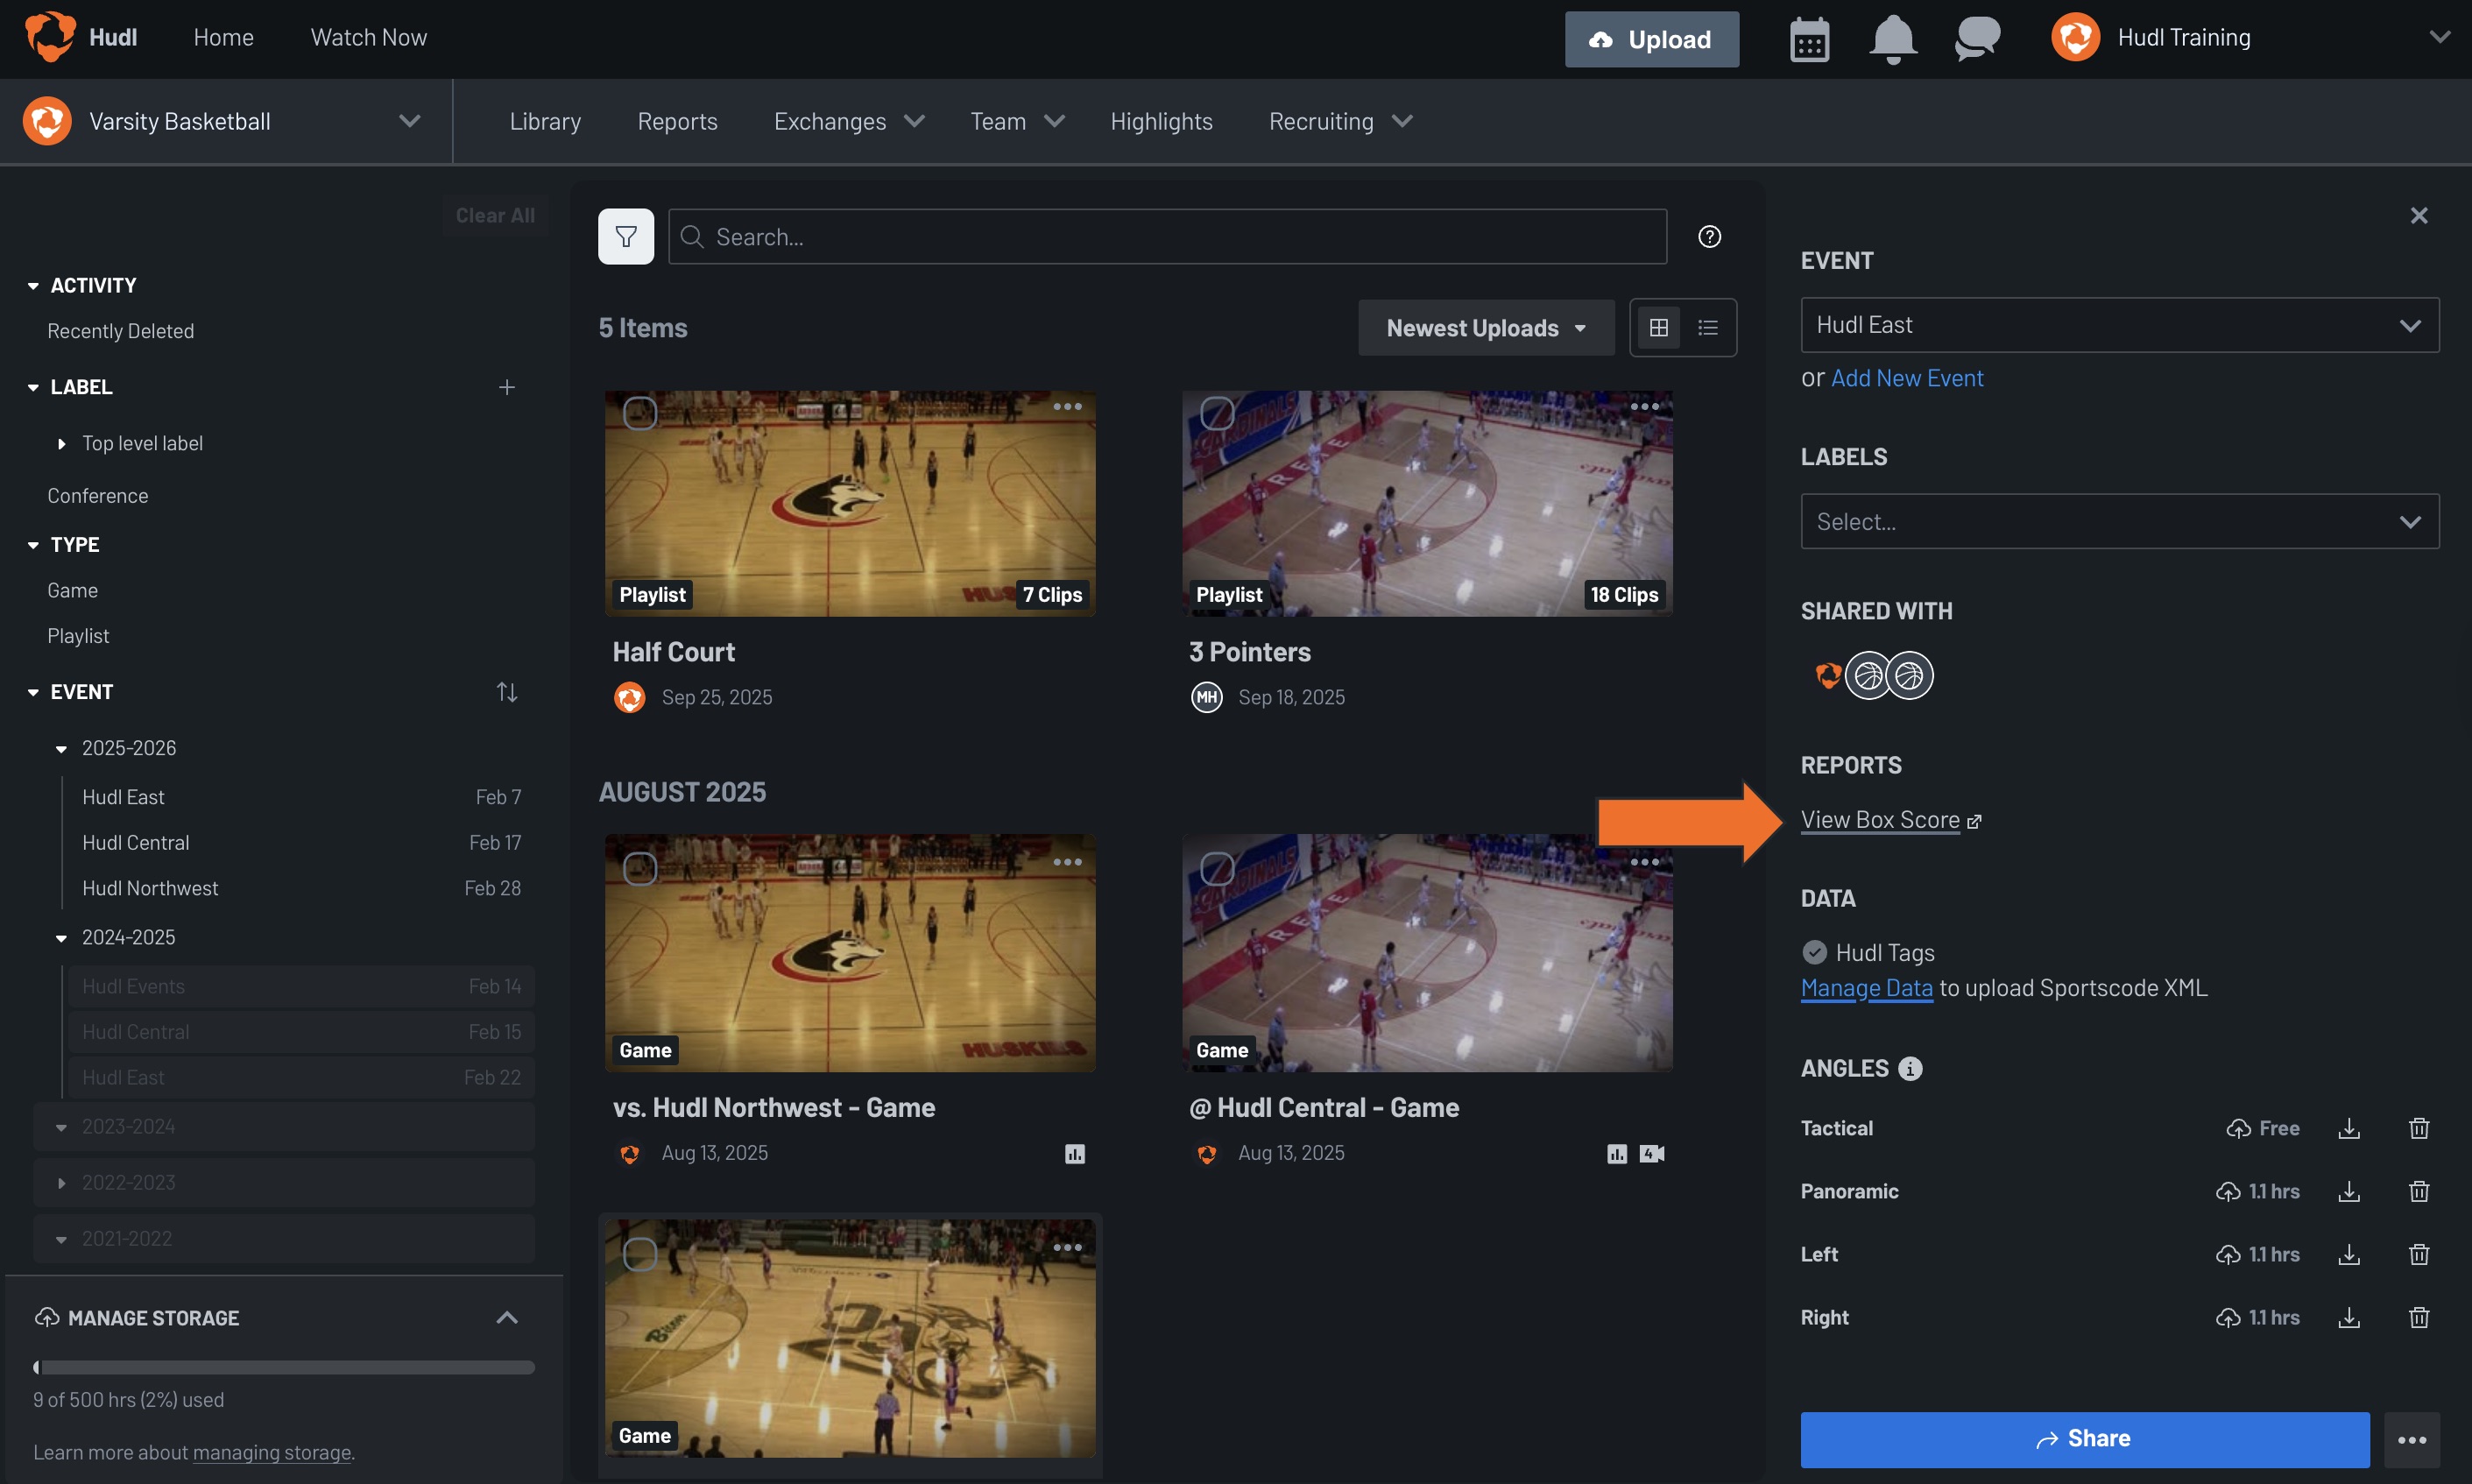Open more options on vs. Hudl Northwest game
This screenshot has width=2472, height=1484.
click(1067, 862)
